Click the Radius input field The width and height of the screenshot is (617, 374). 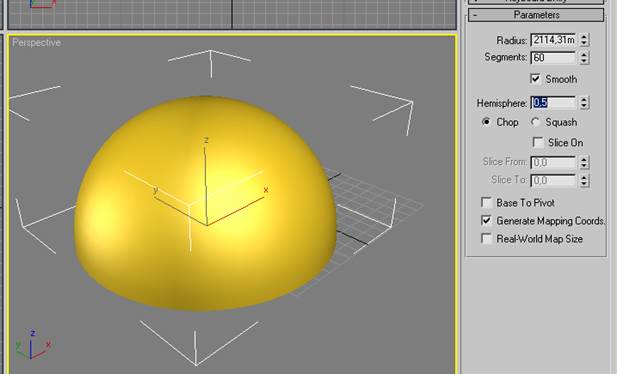pos(553,40)
